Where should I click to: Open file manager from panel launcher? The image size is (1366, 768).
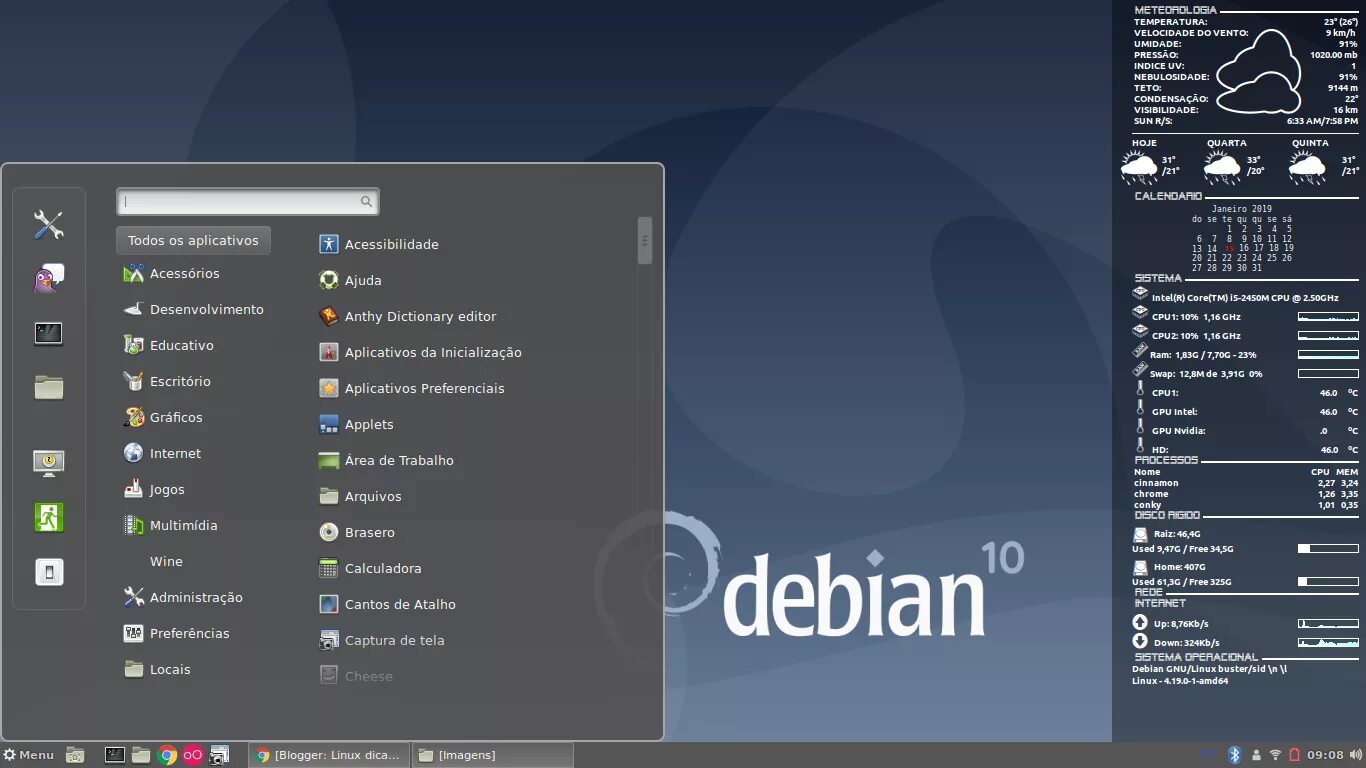[141, 755]
